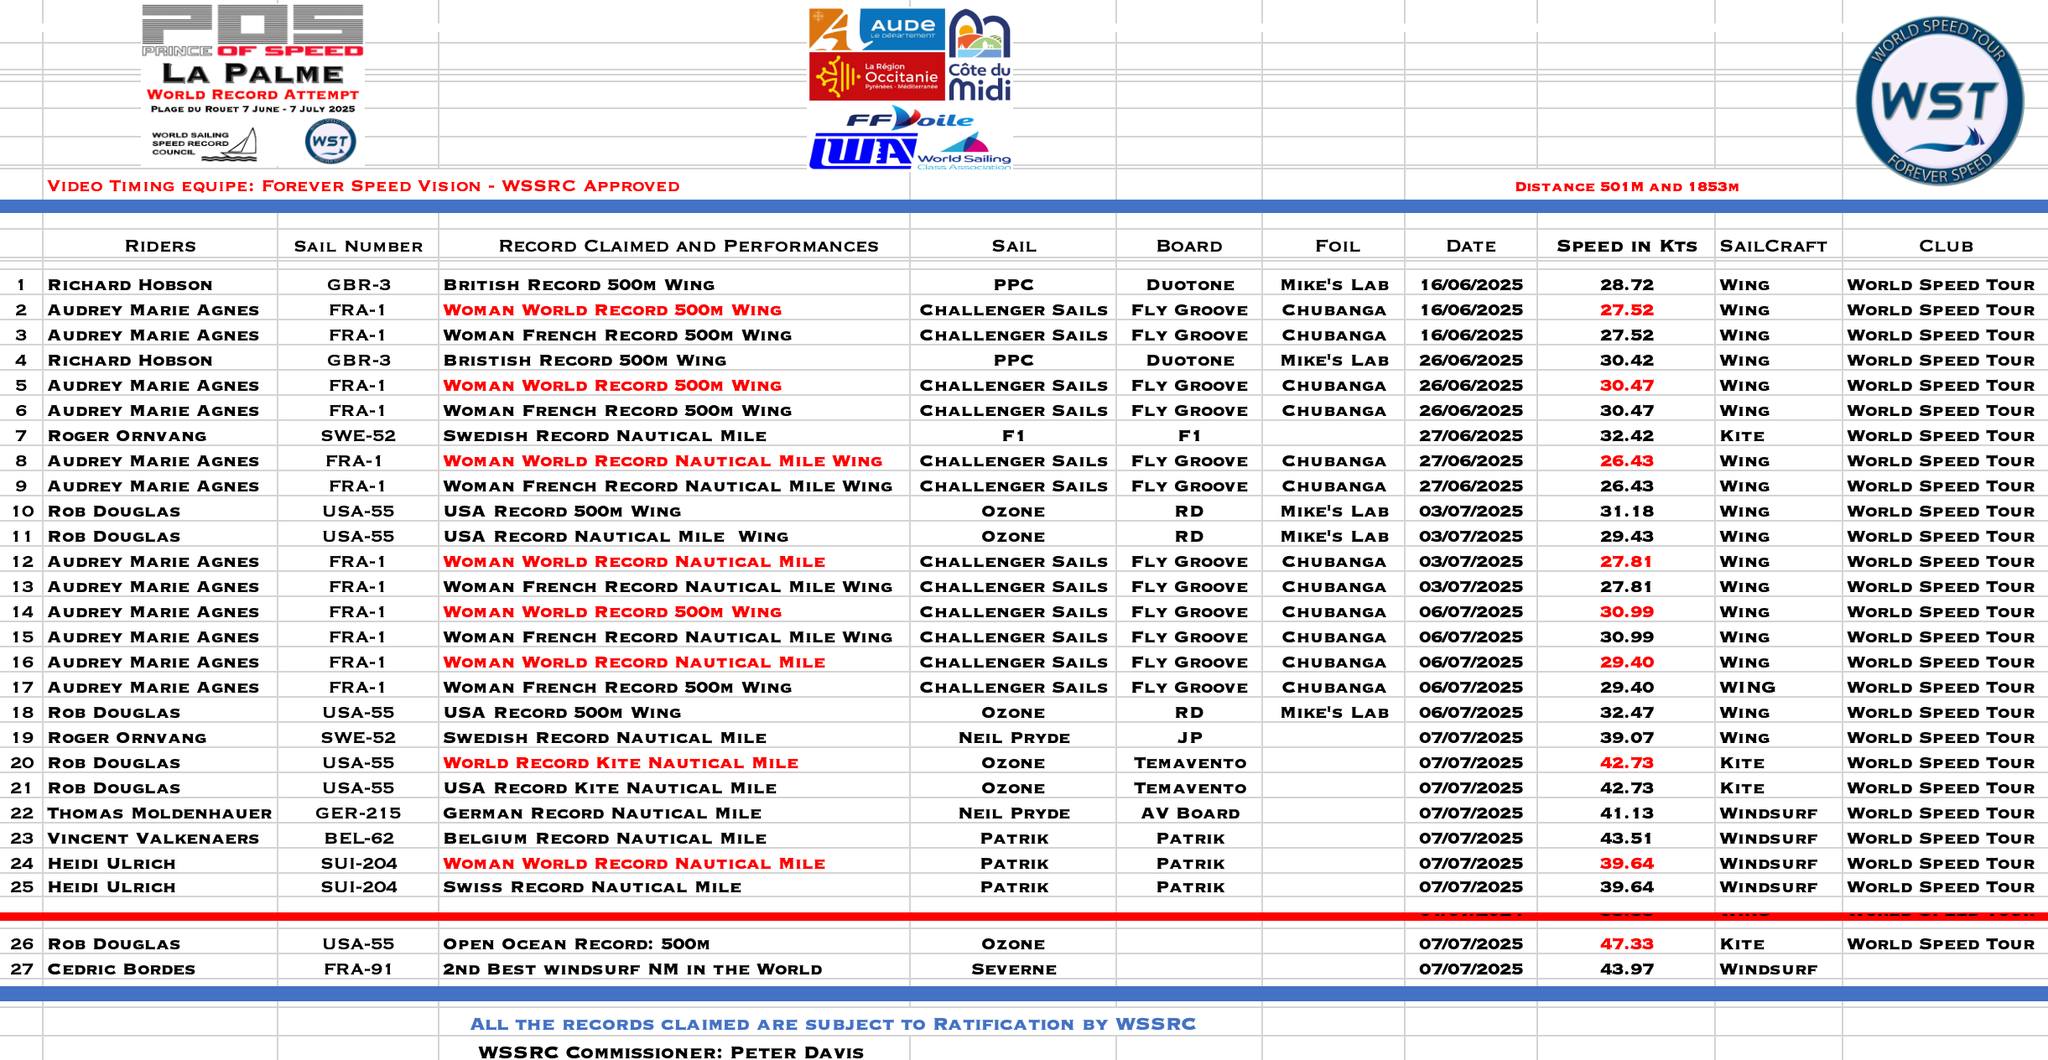Select the Speed in Kts column header
The width and height of the screenshot is (2048, 1060).
tap(1626, 246)
